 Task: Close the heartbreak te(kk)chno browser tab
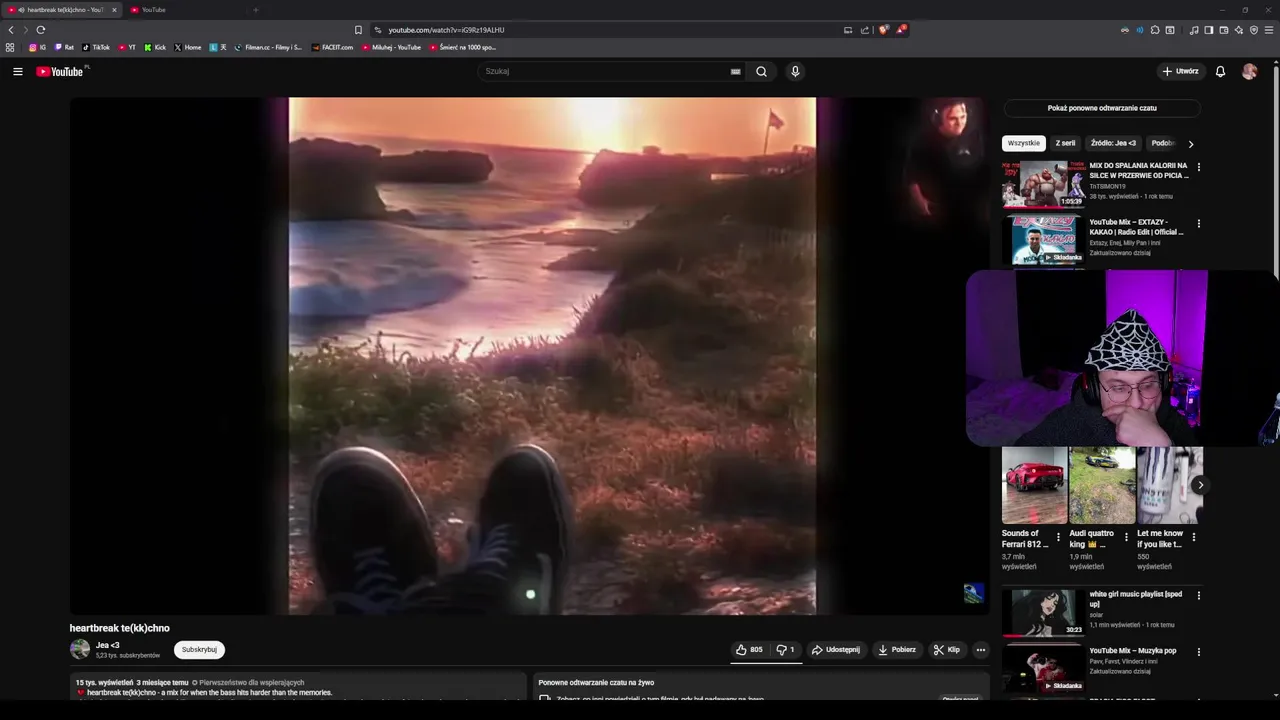[114, 10]
